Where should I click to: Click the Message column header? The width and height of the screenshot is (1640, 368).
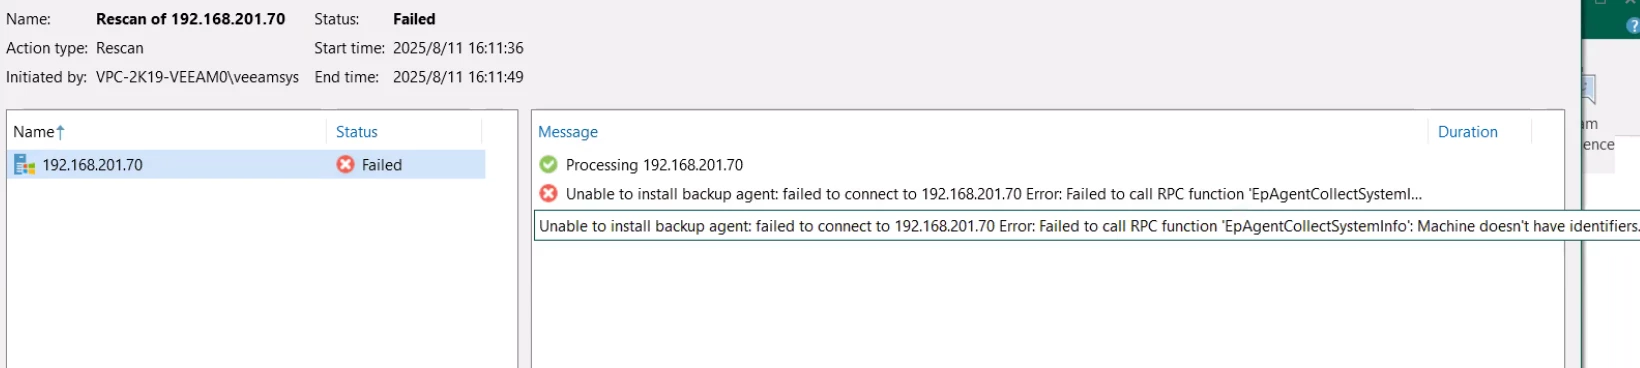pyautogui.click(x=568, y=132)
